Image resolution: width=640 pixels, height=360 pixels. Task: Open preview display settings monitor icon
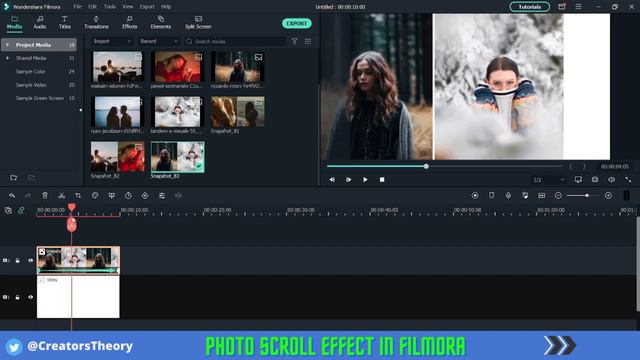click(578, 180)
